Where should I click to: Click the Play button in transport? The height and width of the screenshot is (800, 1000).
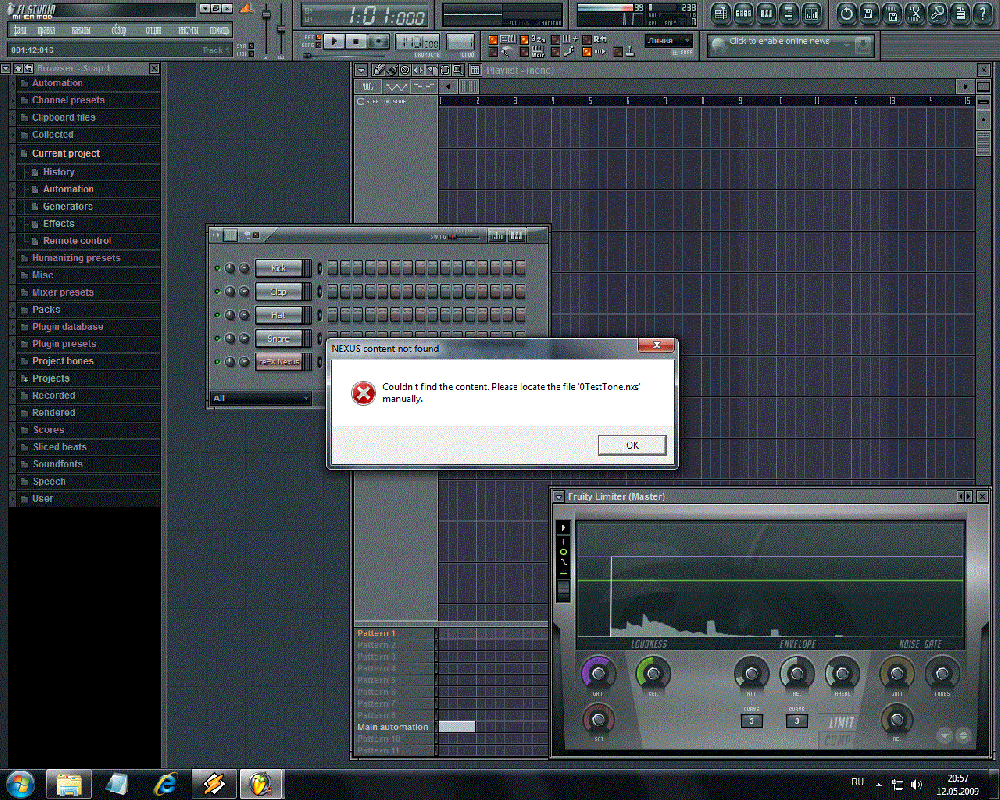(x=333, y=41)
